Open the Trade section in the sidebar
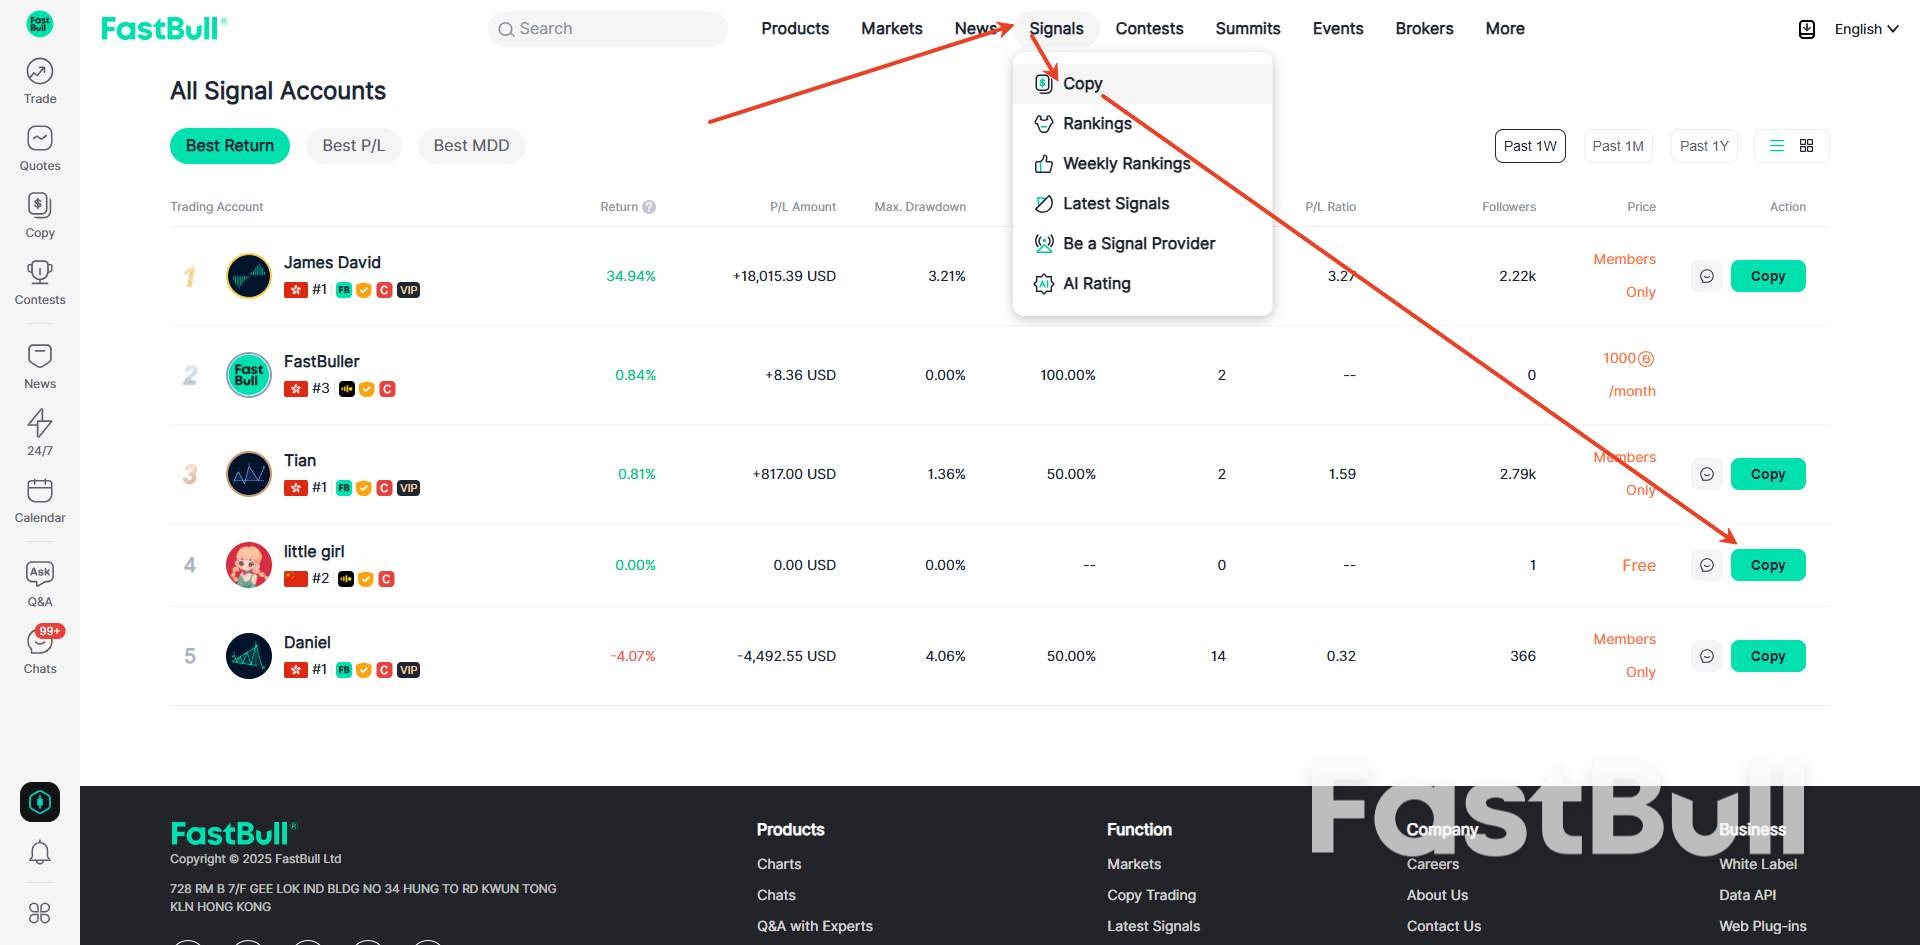The width and height of the screenshot is (1920, 945). click(x=40, y=78)
